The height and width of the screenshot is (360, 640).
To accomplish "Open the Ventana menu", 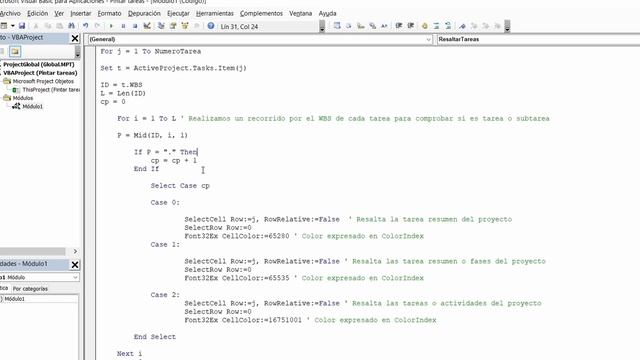I will 300,13.
